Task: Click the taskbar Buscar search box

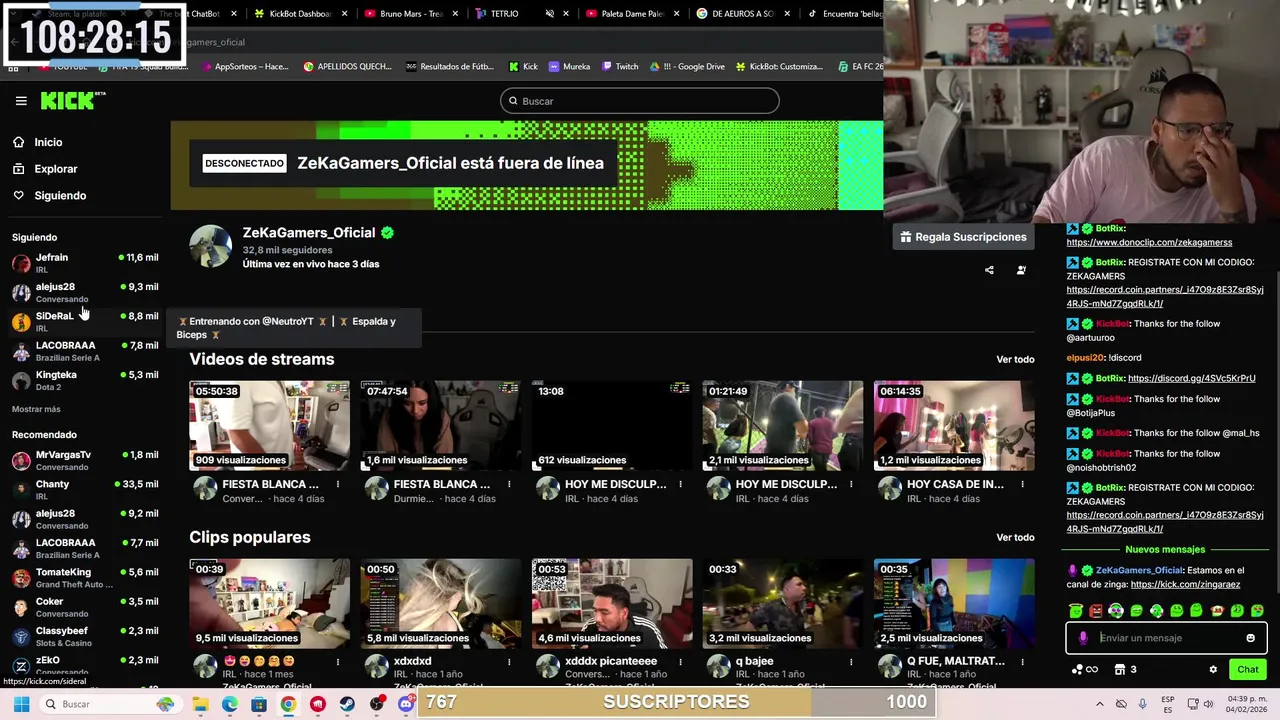Action: point(110,704)
